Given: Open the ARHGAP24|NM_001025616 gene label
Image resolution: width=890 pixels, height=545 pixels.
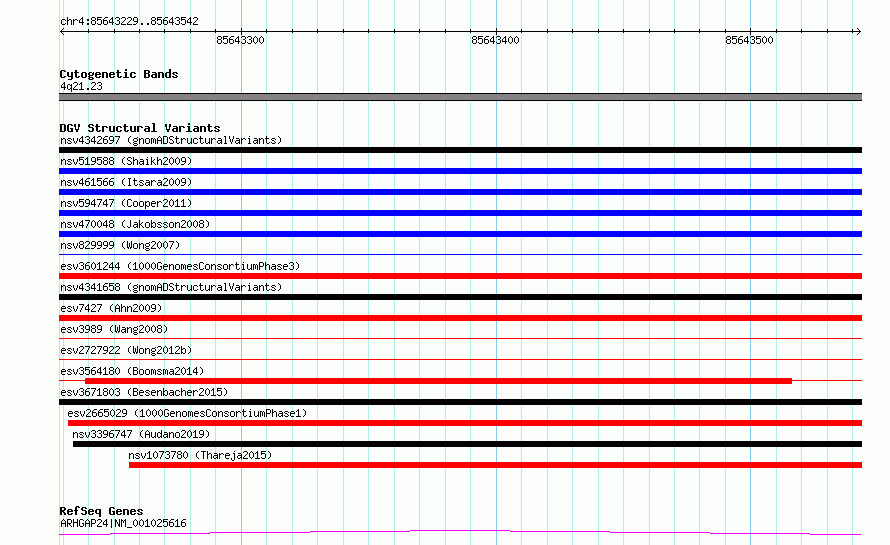Looking at the screenshot, I should (x=123, y=523).
